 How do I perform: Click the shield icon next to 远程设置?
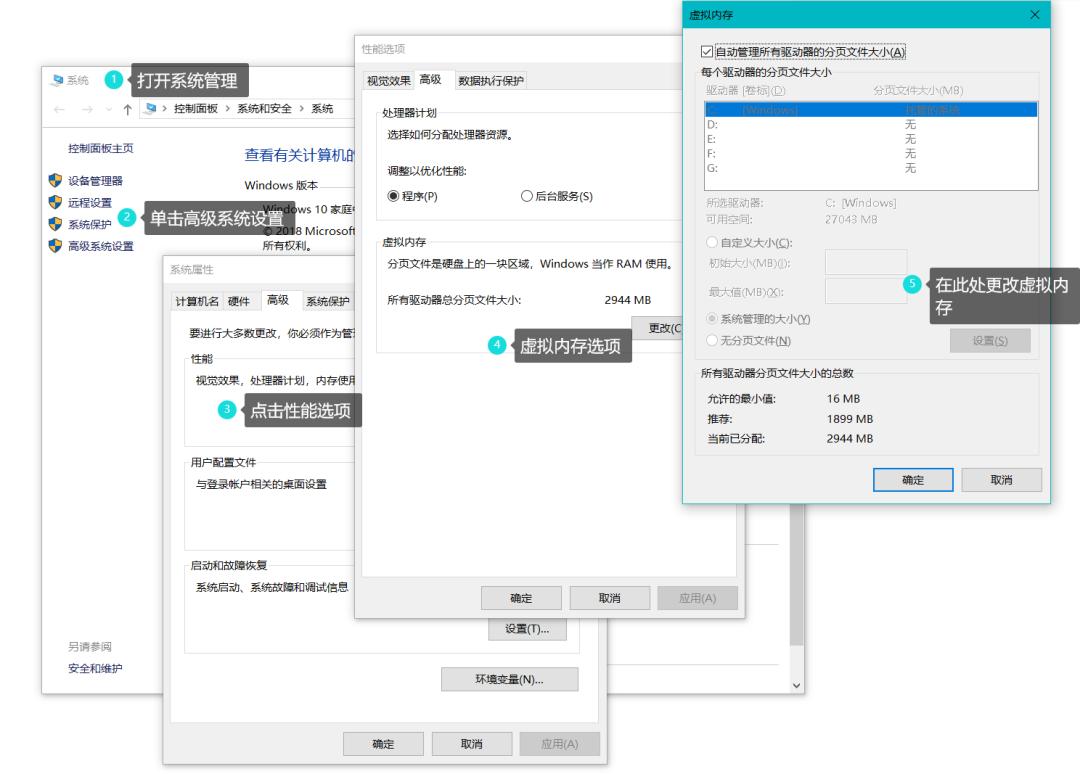[x=55, y=203]
